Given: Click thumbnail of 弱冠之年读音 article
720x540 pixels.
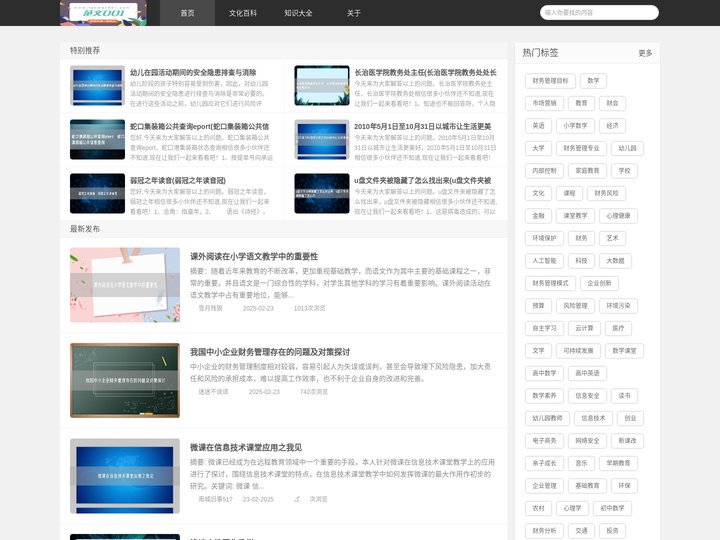Looking at the screenshot, I should 97,193.
